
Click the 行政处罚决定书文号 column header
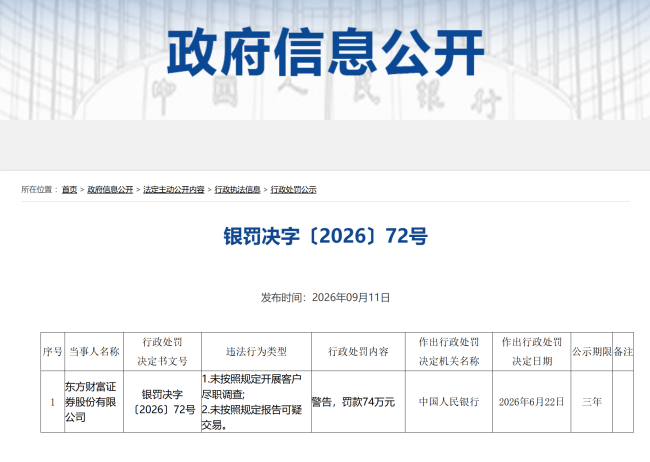(162, 352)
